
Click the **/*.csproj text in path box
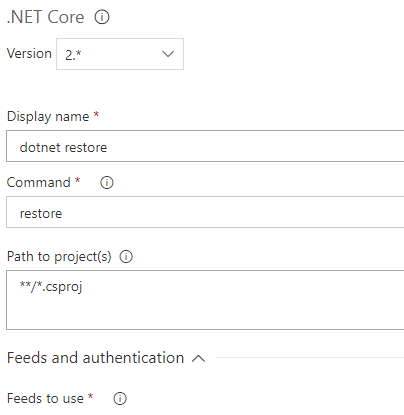51,287
